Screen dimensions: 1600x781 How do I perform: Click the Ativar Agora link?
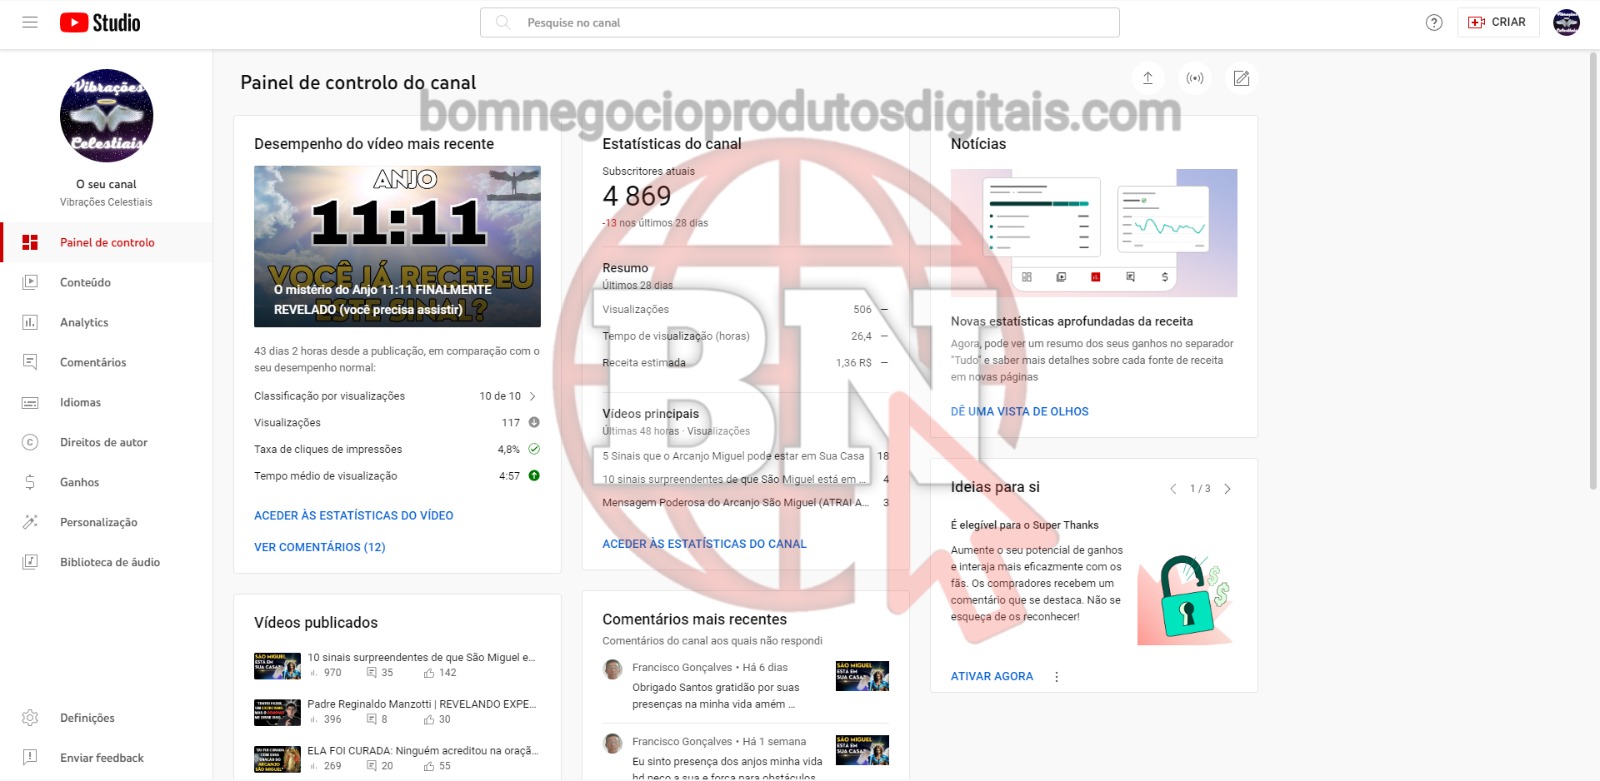coord(991,677)
